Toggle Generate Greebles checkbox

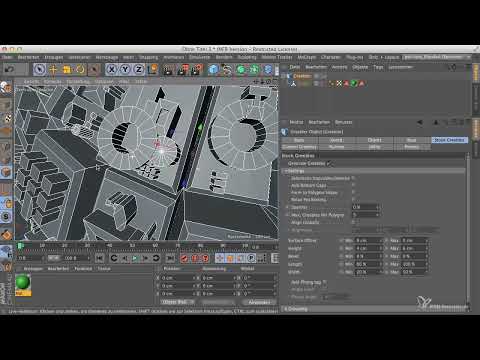pos(329,164)
